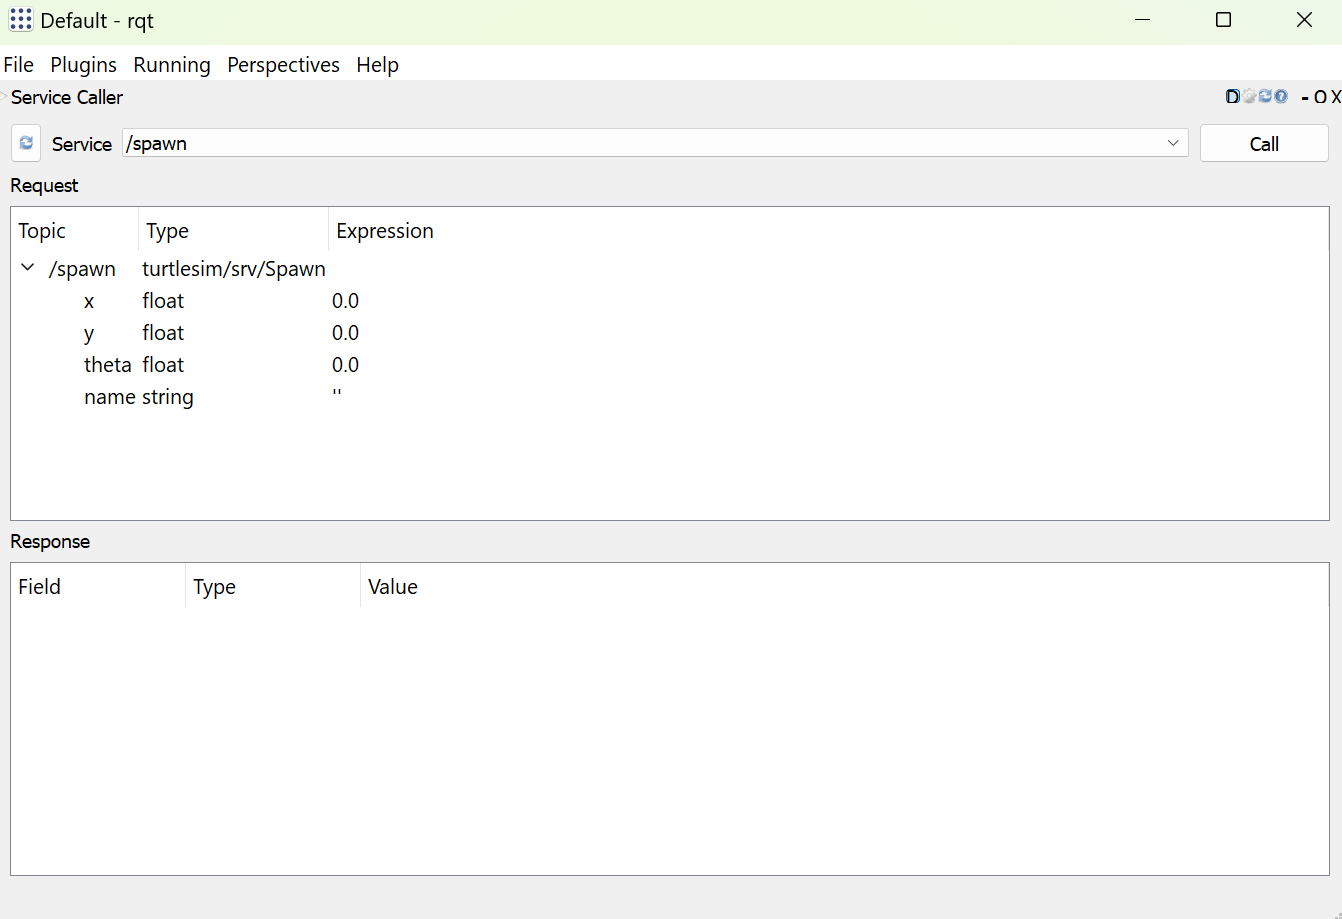This screenshot has height=919, width=1342.
Task: Open the File menu
Action: pos(19,65)
